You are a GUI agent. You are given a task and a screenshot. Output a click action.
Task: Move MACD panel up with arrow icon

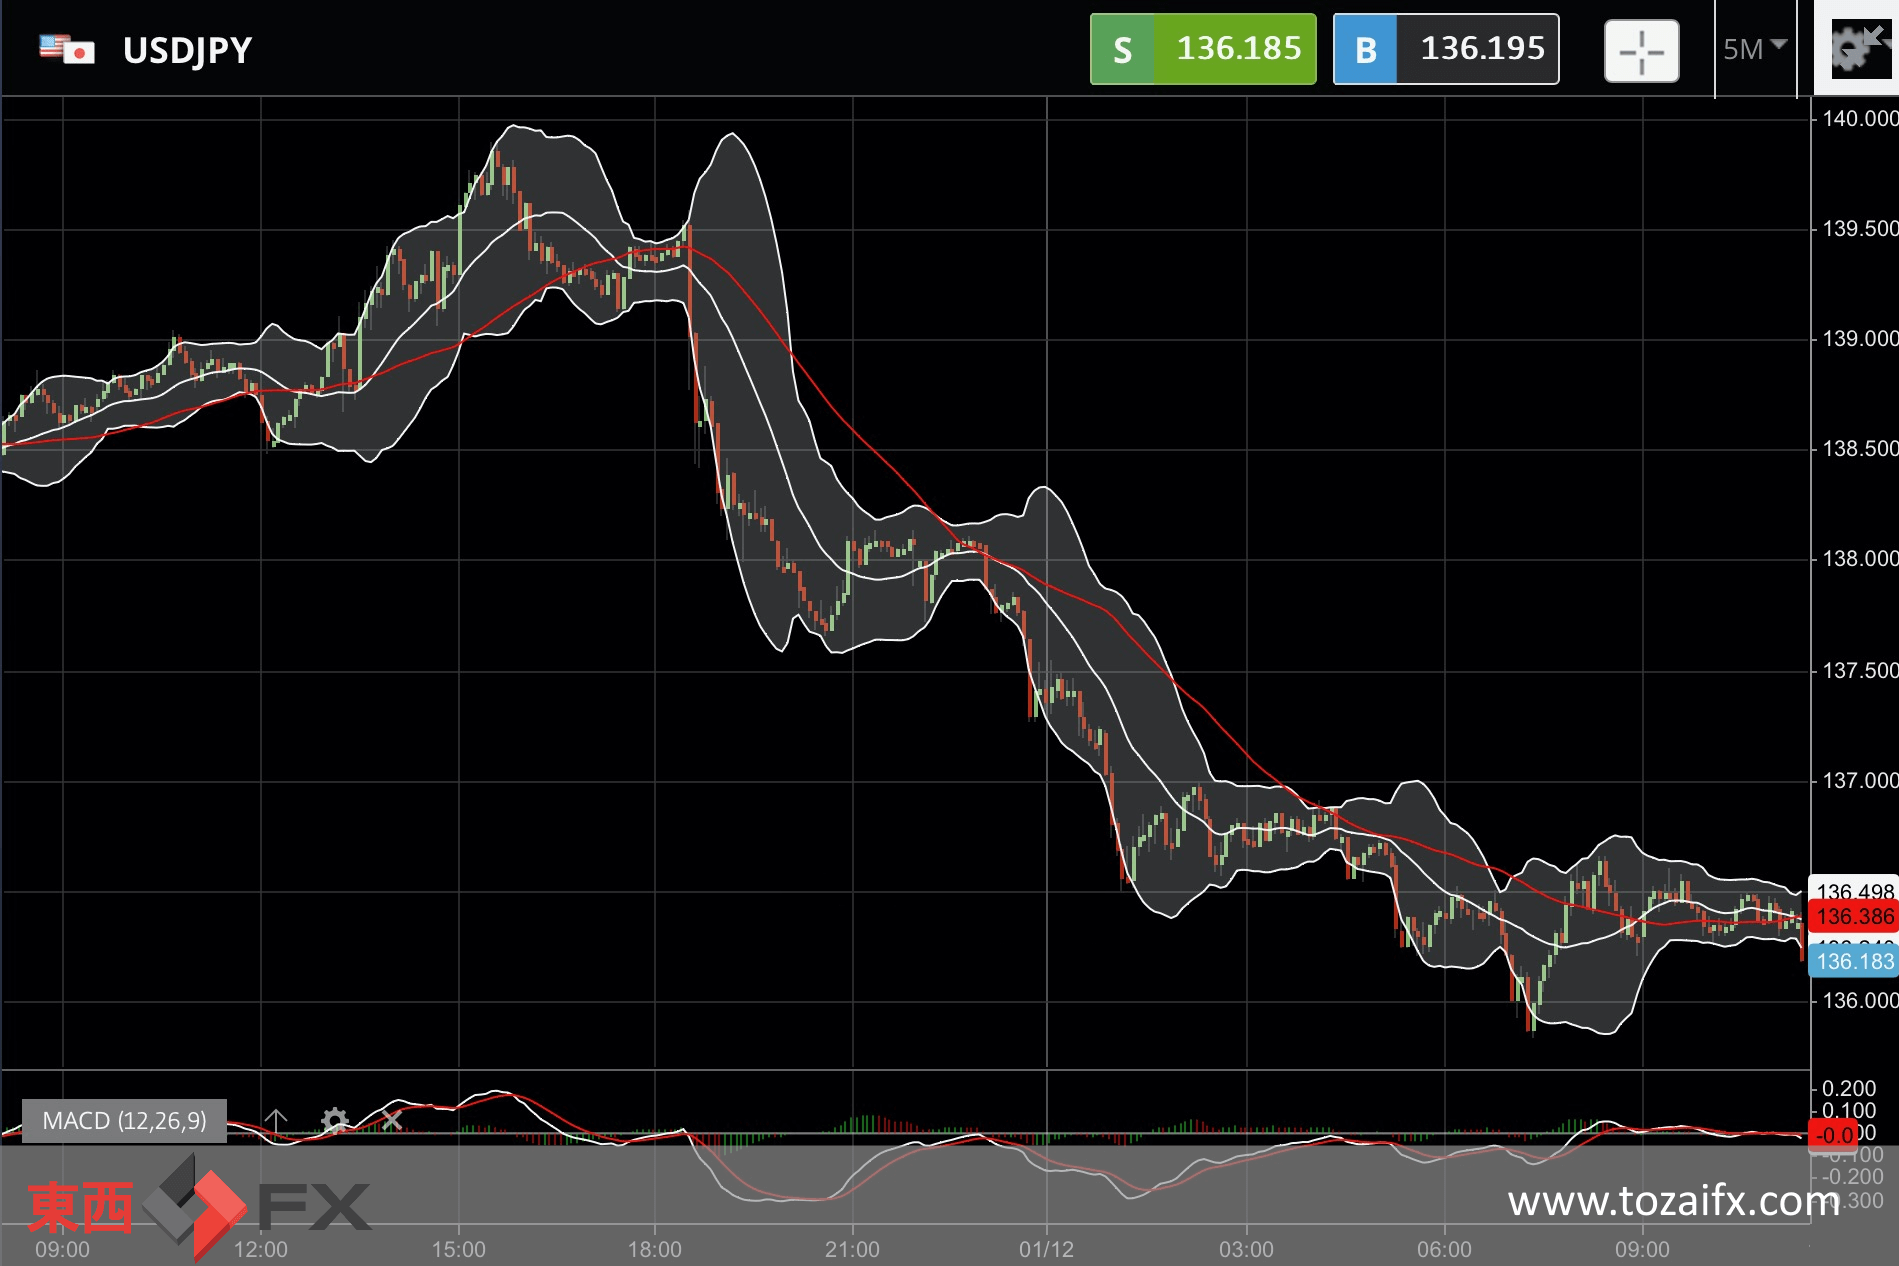pyautogui.click(x=275, y=1120)
